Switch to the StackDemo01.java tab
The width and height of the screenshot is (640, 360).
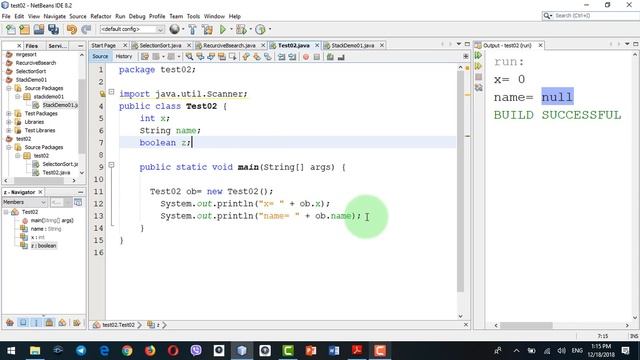click(353, 45)
